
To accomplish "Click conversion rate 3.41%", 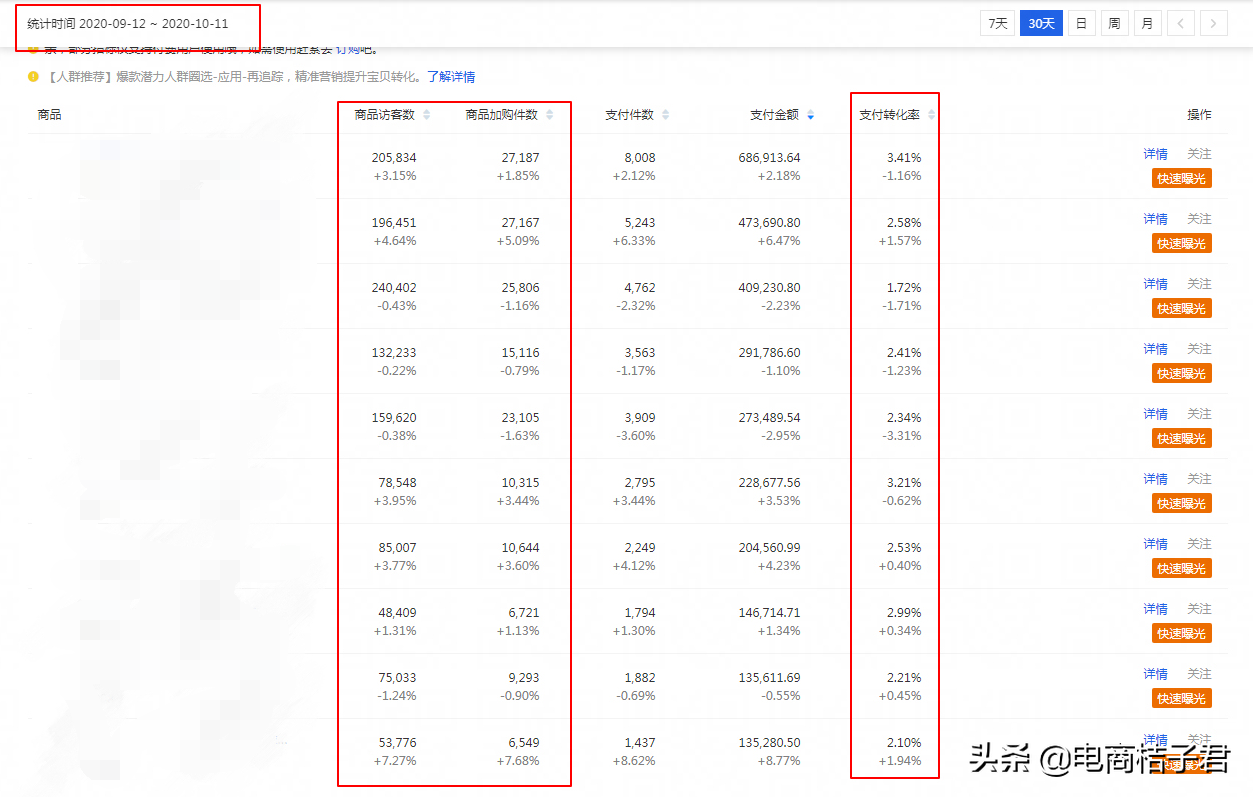I will coord(904,158).
